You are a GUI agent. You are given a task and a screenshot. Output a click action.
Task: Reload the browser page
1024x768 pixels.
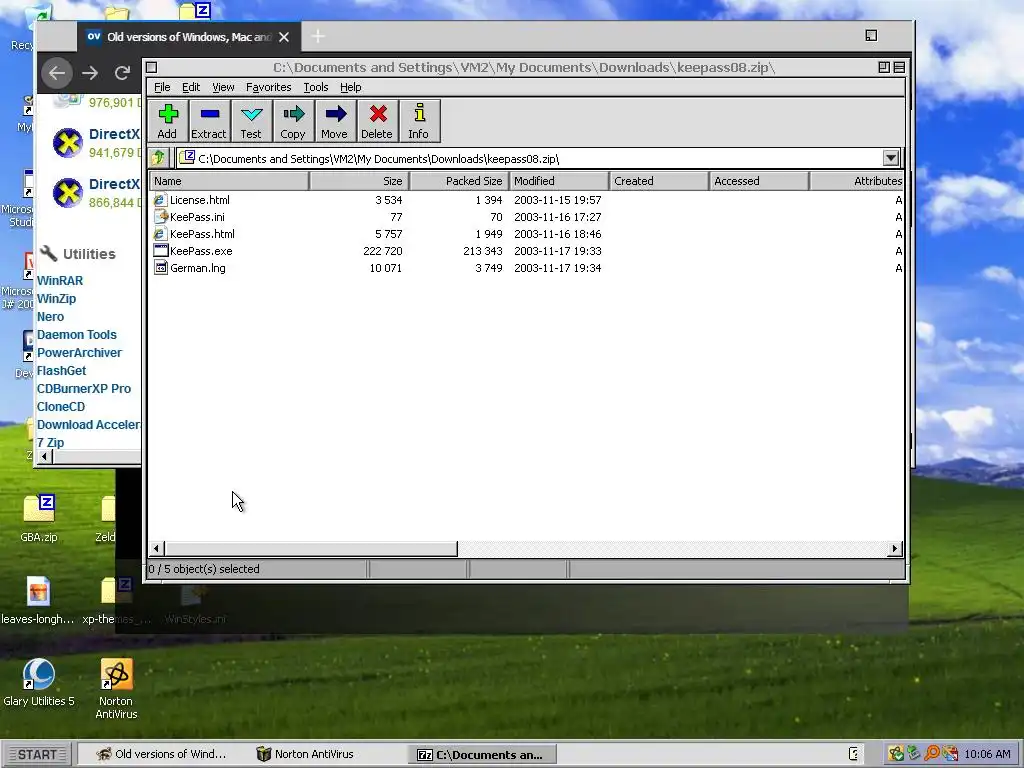point(122,72)
